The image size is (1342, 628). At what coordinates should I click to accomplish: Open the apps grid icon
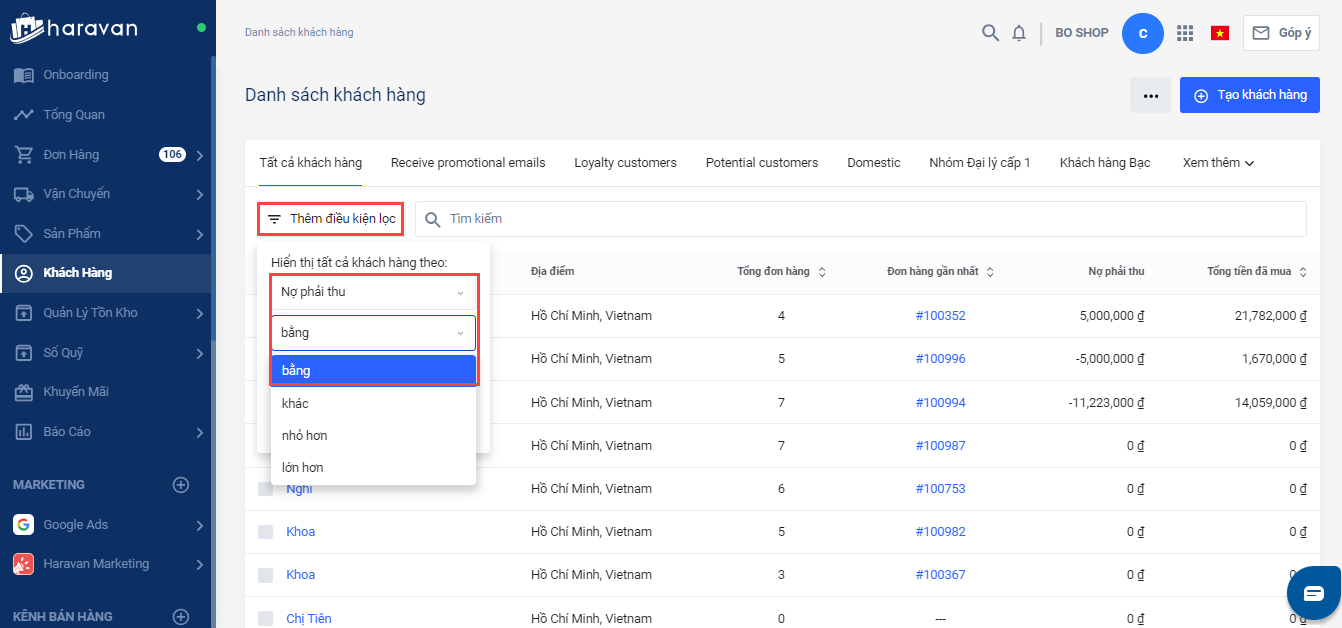[x=1185, y=33]
